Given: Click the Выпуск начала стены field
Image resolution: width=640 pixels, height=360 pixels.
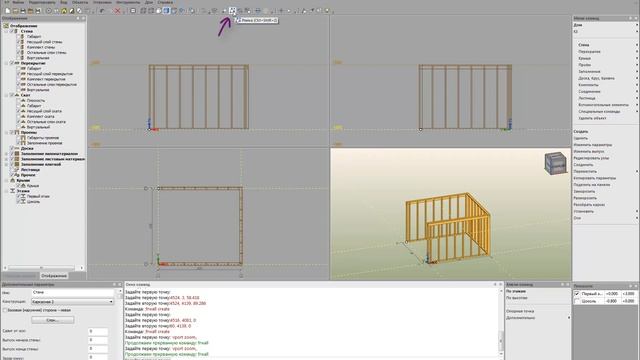Looking at the screenshot, I should pos(98,340).
